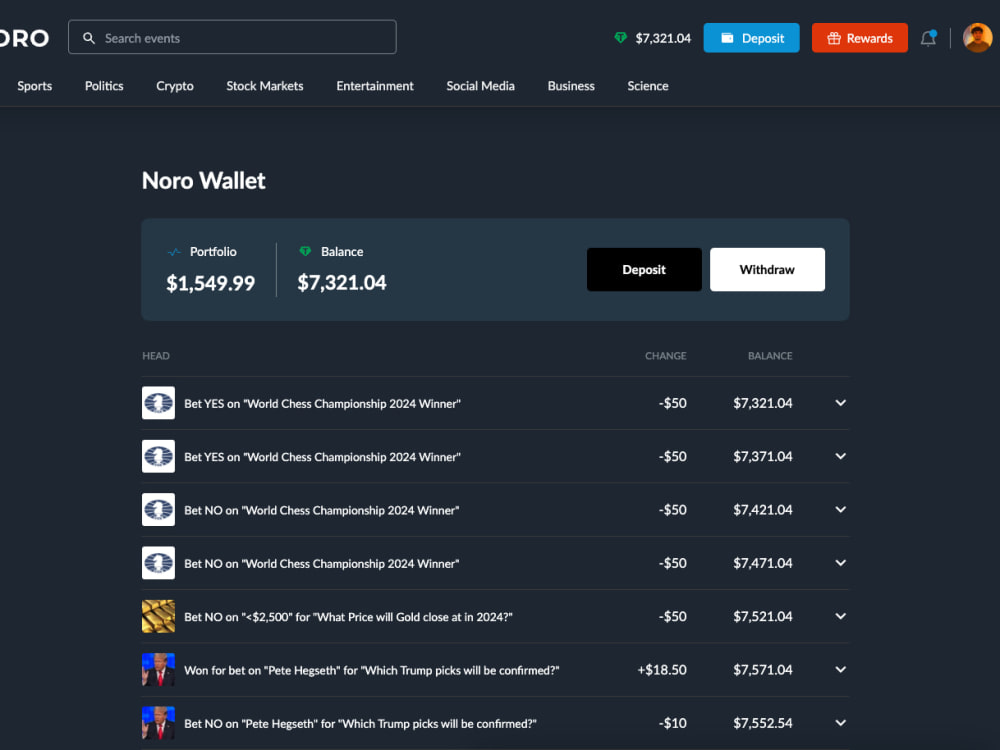The height and width of the screenshot is (750, 1000).
Task: Click the header balance $7,321.04
Action: [663, 38]
